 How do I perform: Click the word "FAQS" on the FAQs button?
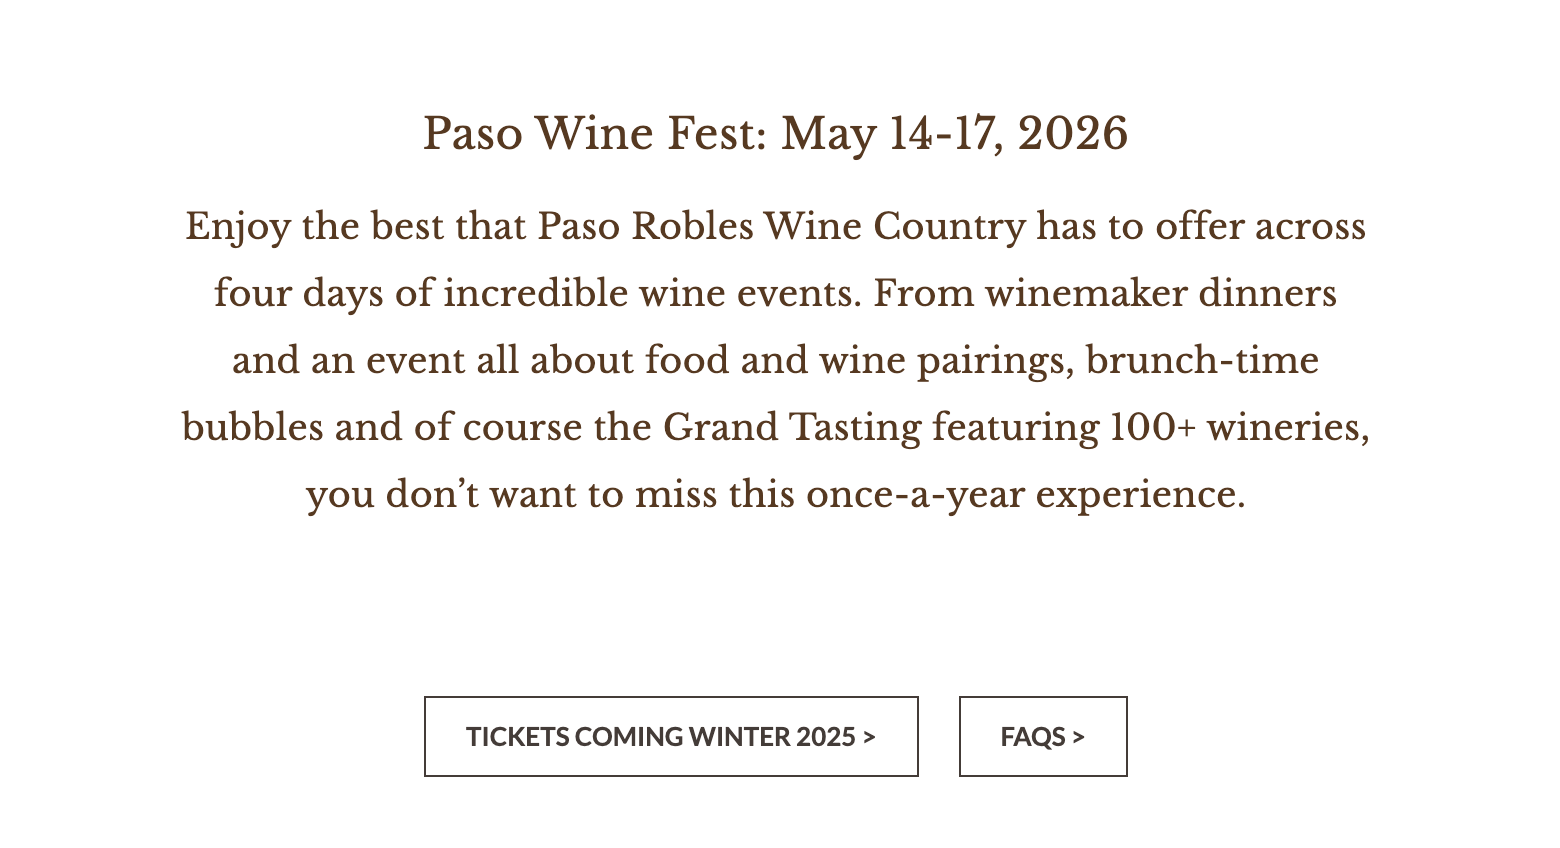pyautogui.click(x=1033, y=737)
